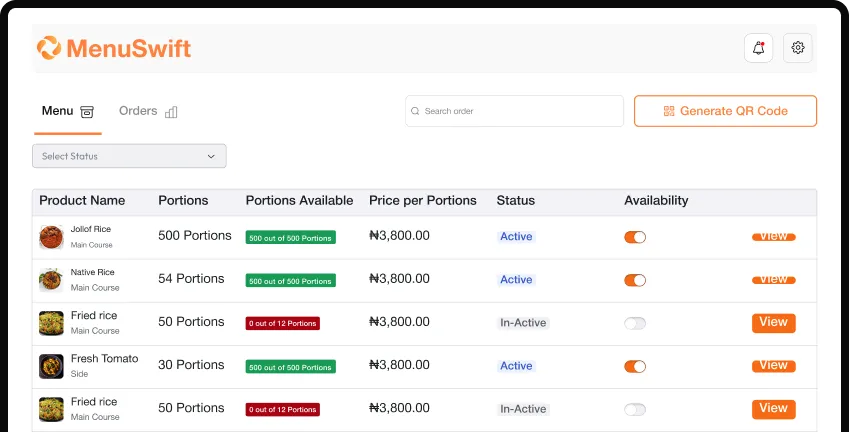This screenshot has height=432, width=849.
Task: Click the Portions Available column header
Action: click(x=299, y=200)
